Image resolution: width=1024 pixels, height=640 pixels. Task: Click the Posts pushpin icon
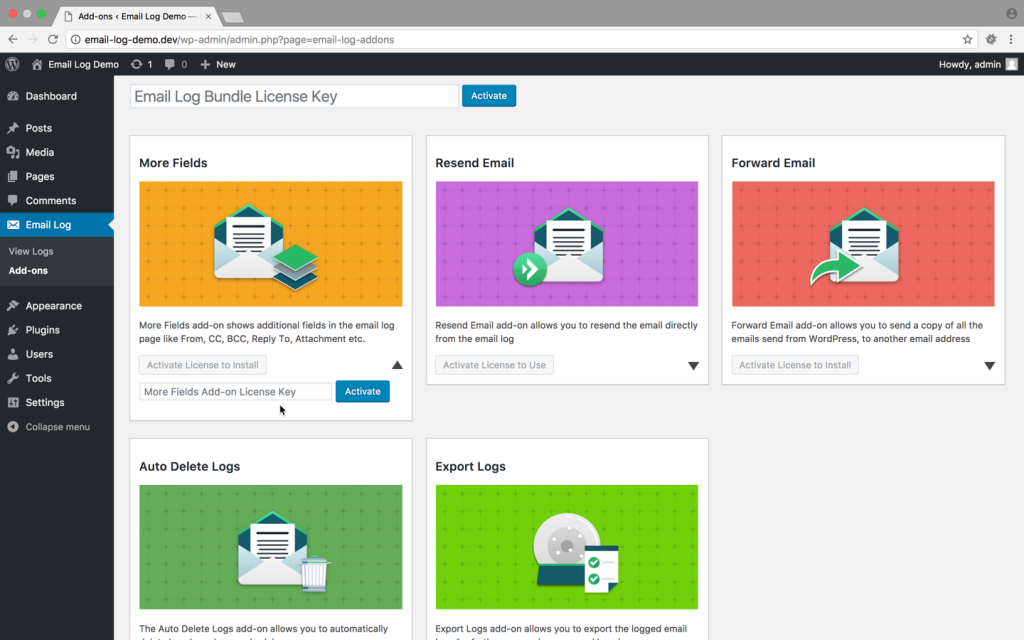coord(13,128)
